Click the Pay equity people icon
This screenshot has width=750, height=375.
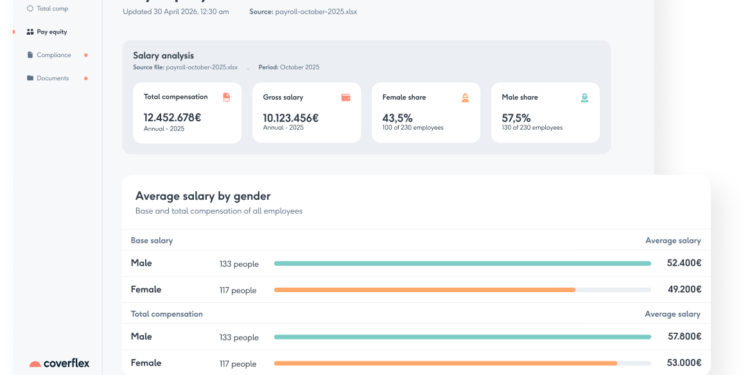pyautogui.click(x=30, y=32)
